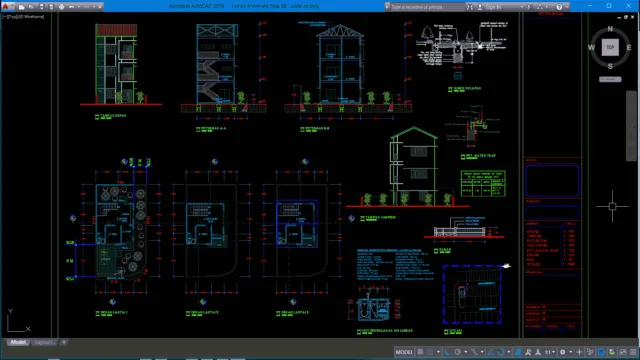Click W on the ViewCube compass
The width and height of the screenshot is (640, 360).
[591, 47]
